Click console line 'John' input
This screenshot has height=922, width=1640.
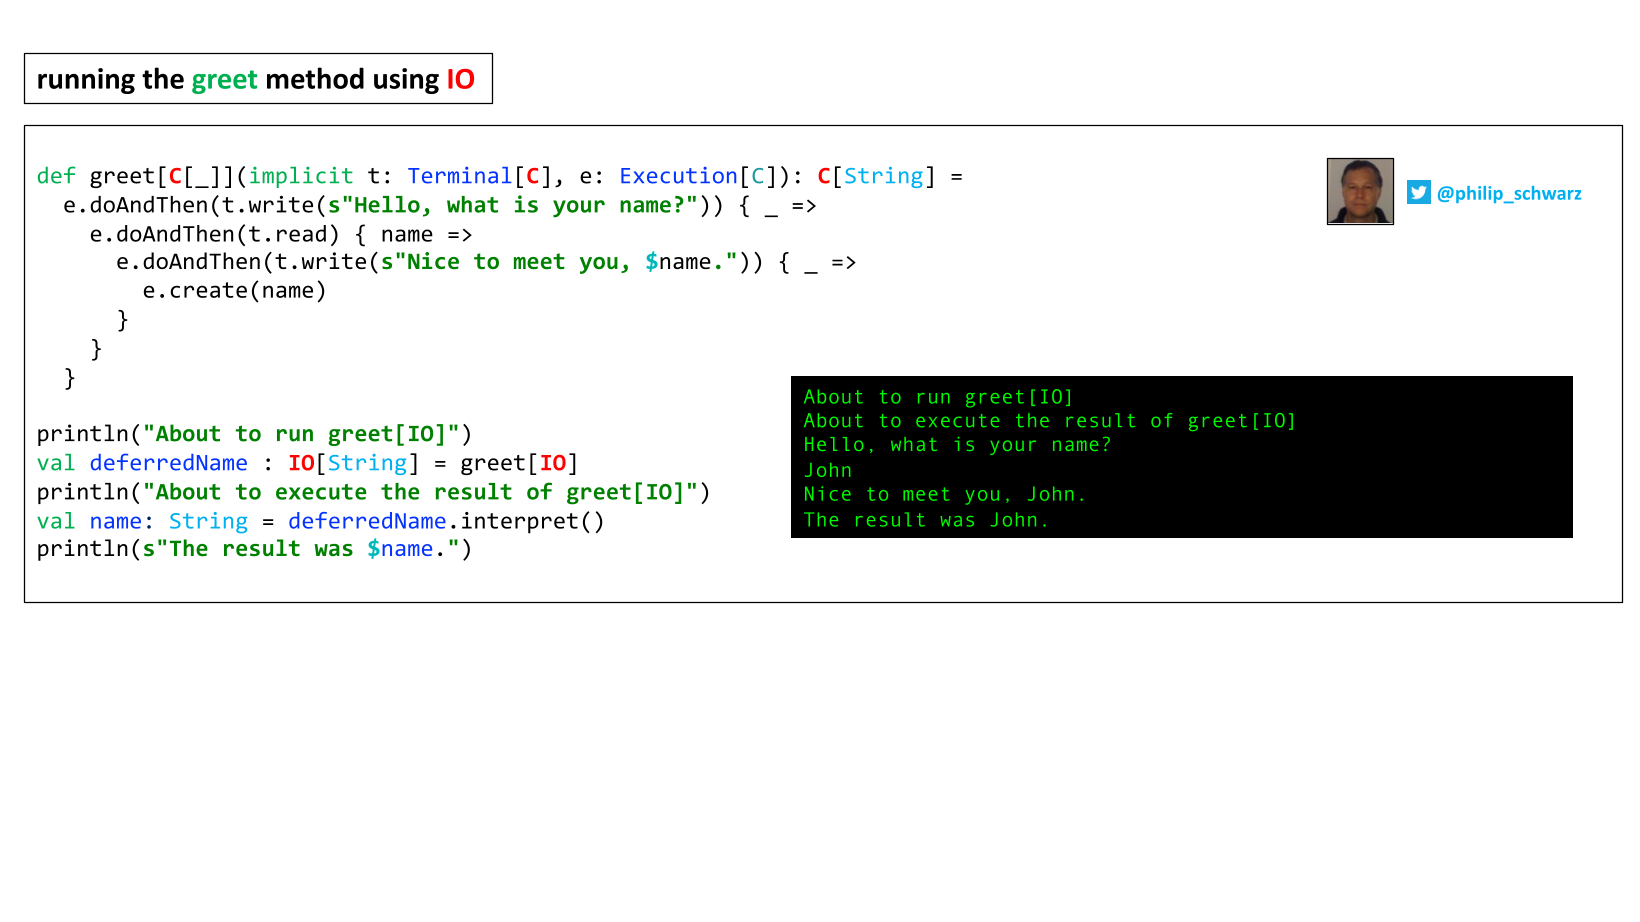tap(828, 470)
